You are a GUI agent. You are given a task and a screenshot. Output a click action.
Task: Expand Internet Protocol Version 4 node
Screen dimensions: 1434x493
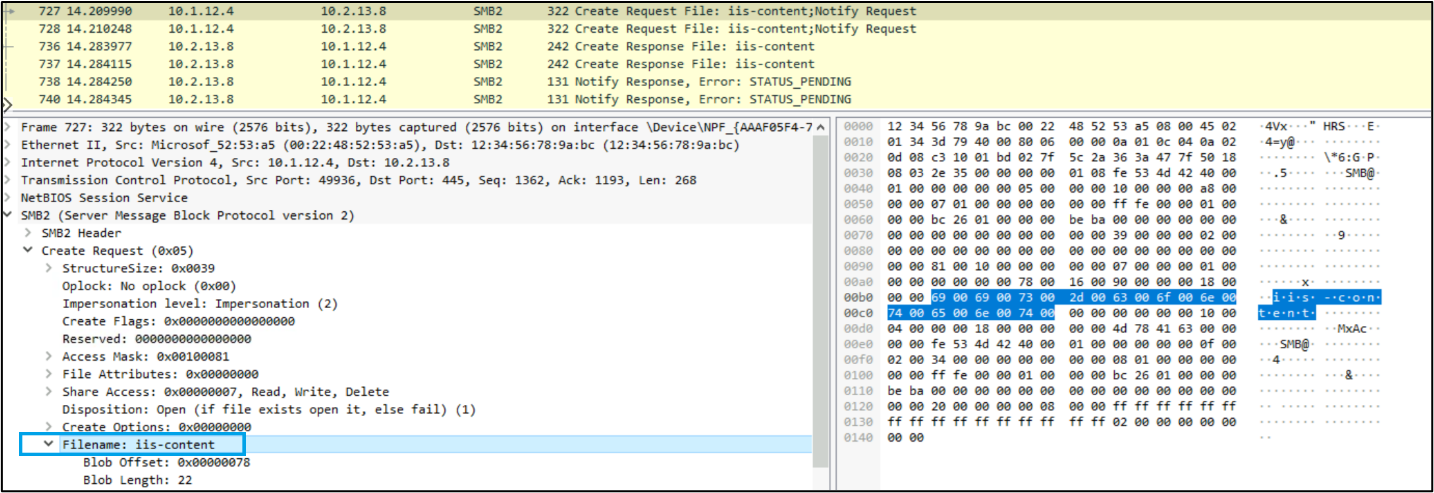coord(9,163)
